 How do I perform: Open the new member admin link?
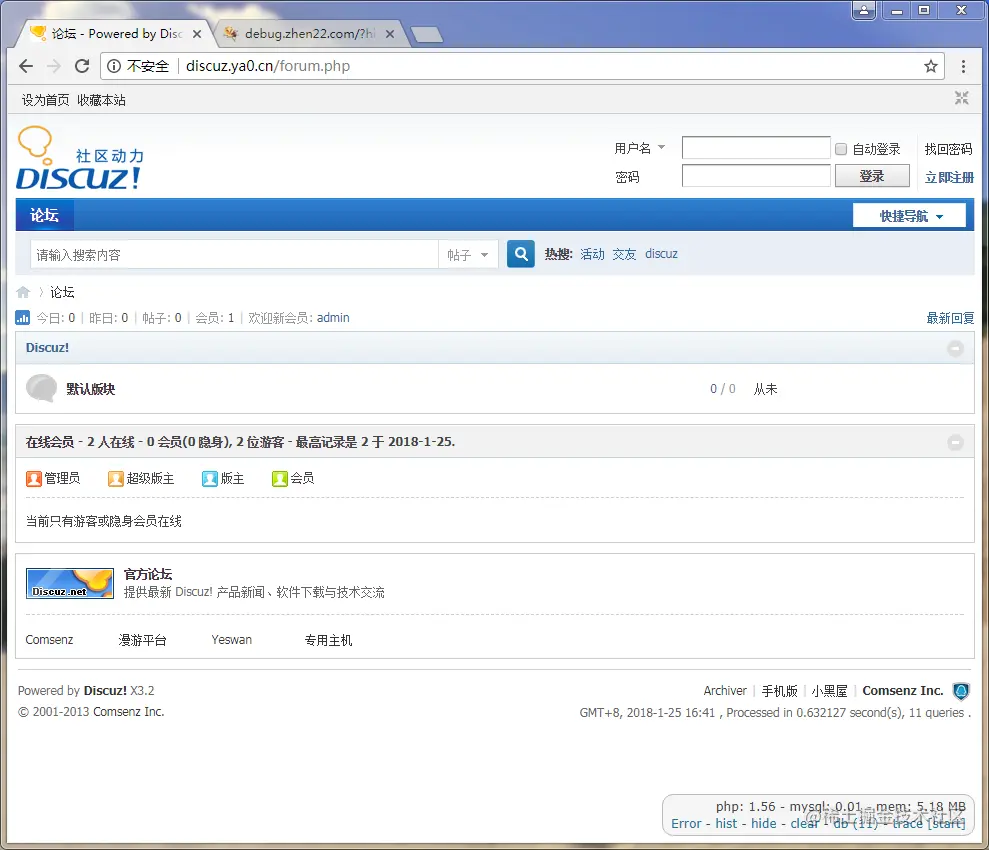point(333,318)
